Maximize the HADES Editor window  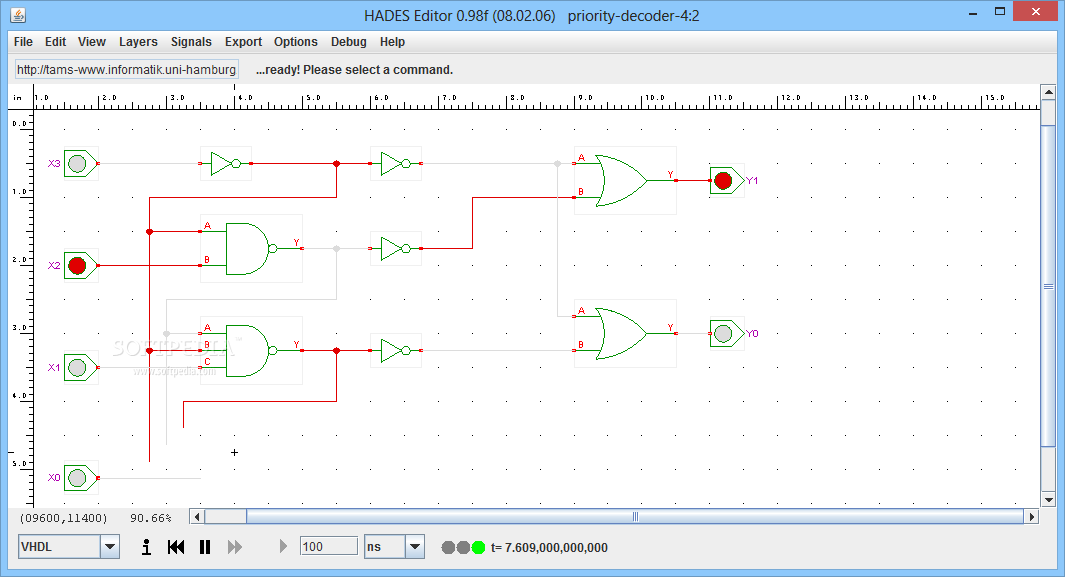click(x=1000, y=12)
